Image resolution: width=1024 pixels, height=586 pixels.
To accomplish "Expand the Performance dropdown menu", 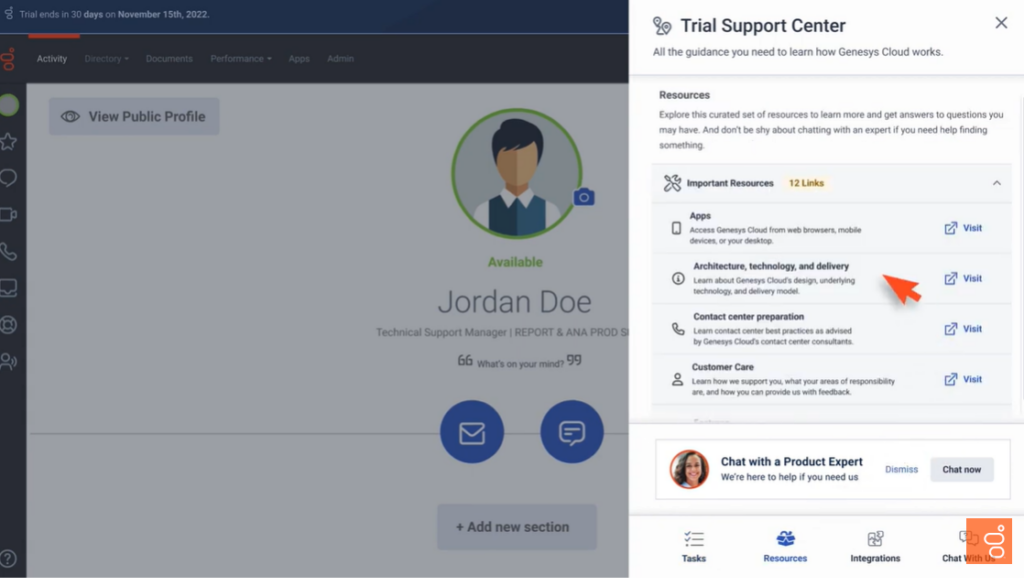I will click(240, 59).
